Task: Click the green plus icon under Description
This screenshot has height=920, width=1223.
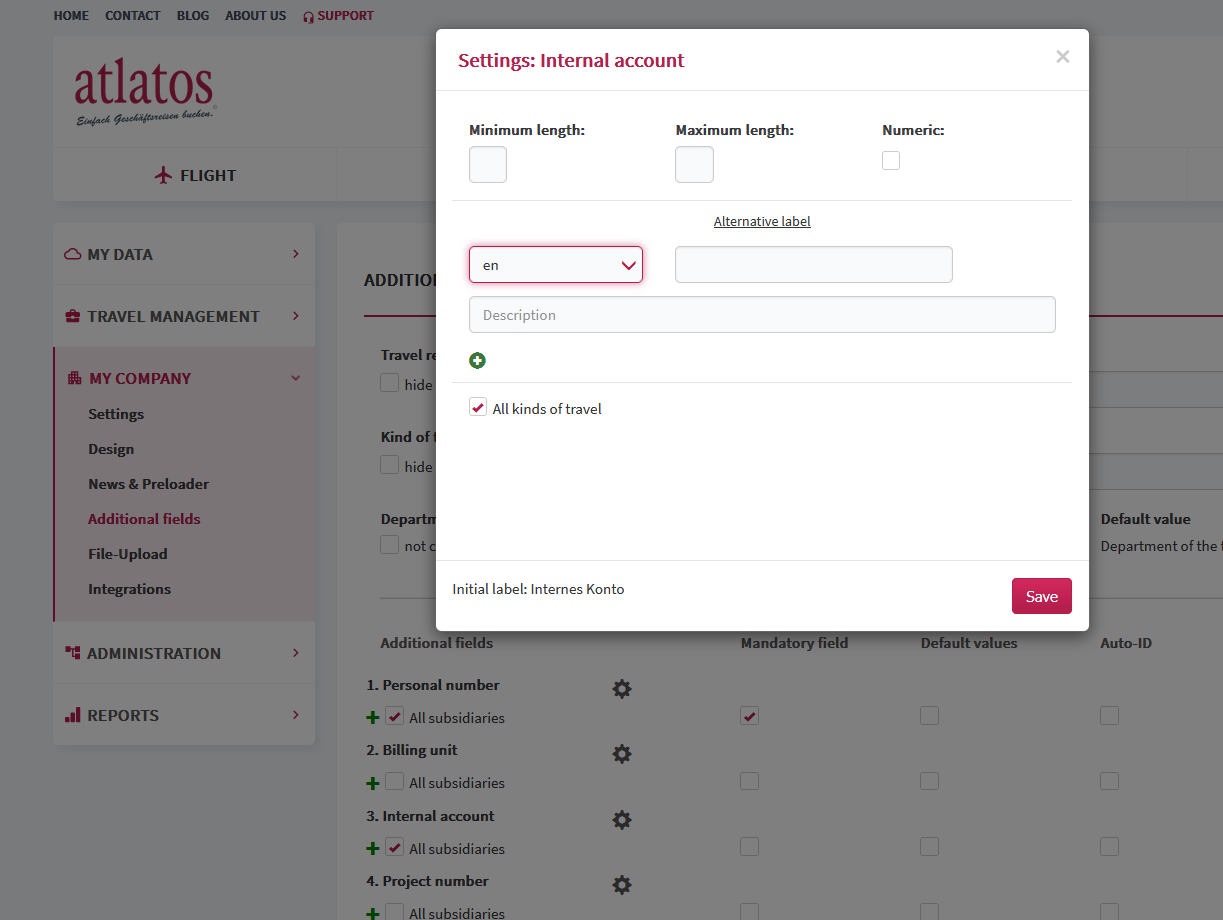Action: tap(477, 361)
